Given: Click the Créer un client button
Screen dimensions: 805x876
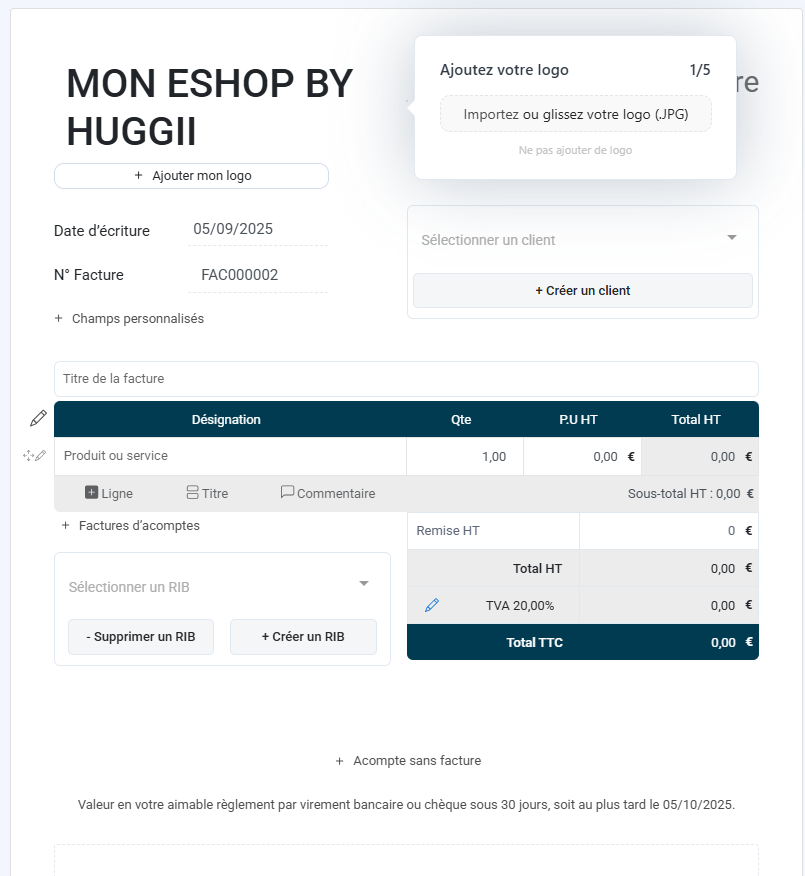Looking at the screenshot, I should click(582, 290).
